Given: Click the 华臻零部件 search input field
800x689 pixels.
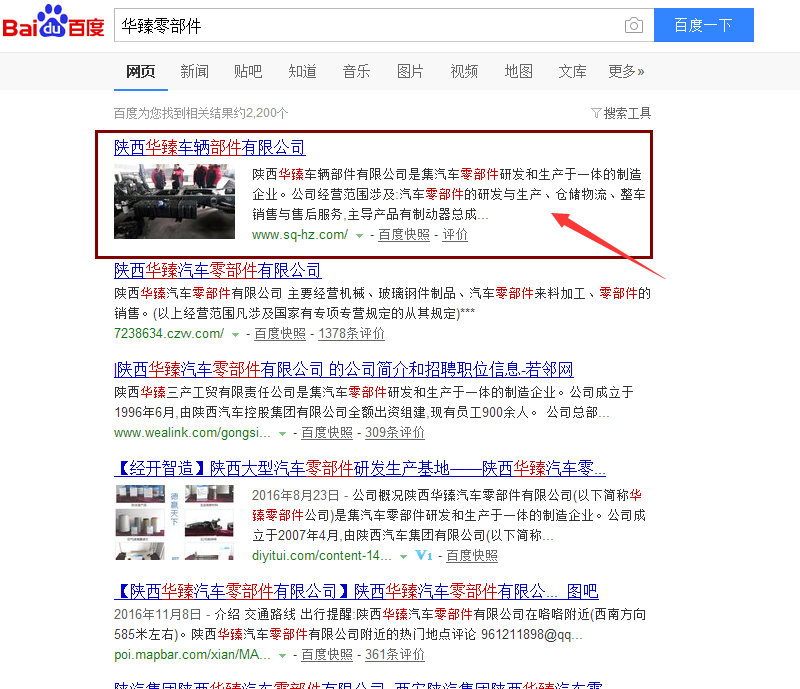Looking at the screenshot, I should coord(365,26).
